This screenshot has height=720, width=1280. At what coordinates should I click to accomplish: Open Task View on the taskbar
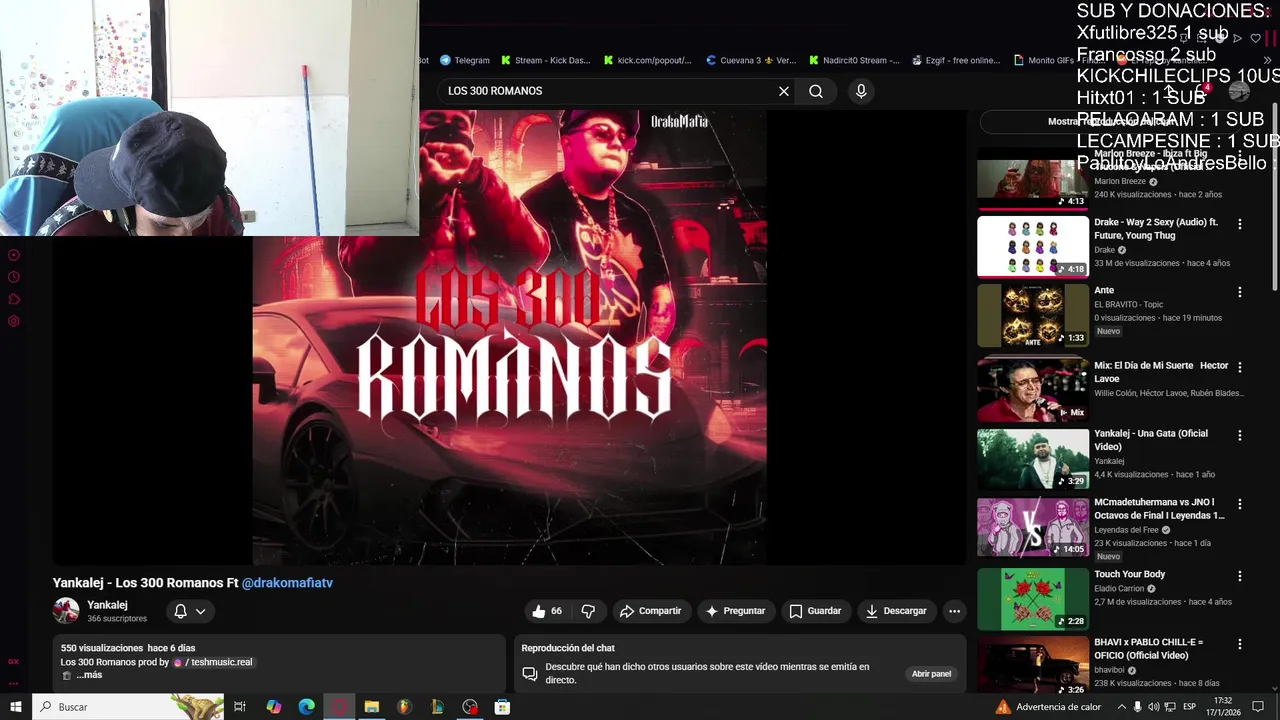pyautogui.click(x=240, y=707)
